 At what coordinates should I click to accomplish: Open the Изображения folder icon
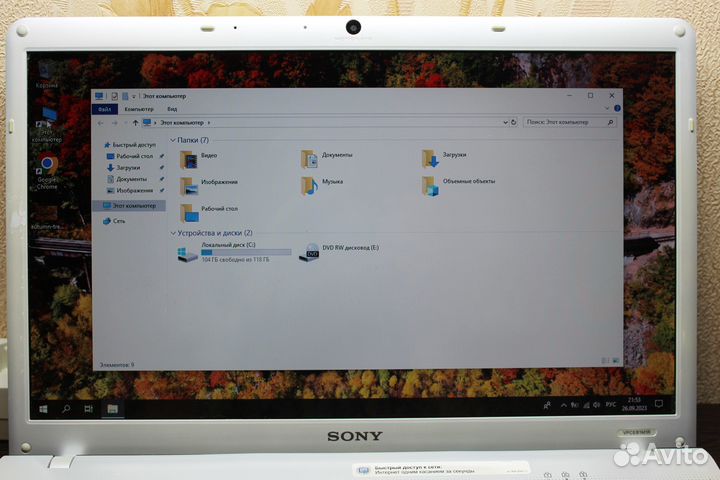point(189,186)
